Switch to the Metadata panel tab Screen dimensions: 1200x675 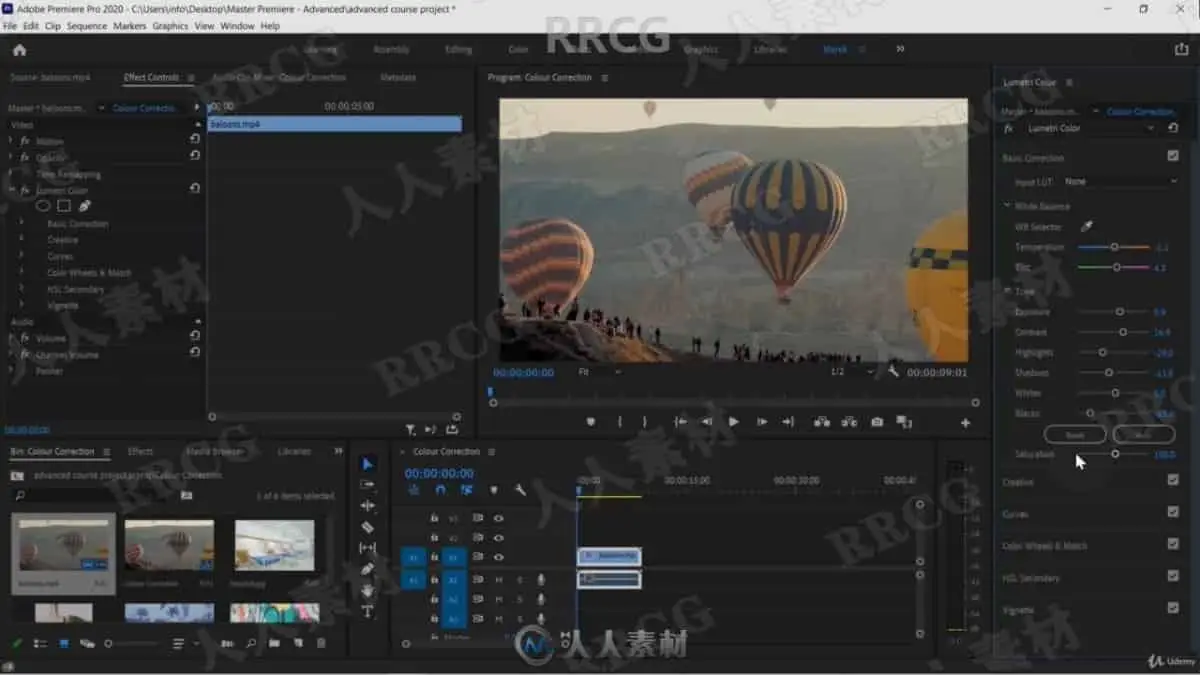(398, 78)
